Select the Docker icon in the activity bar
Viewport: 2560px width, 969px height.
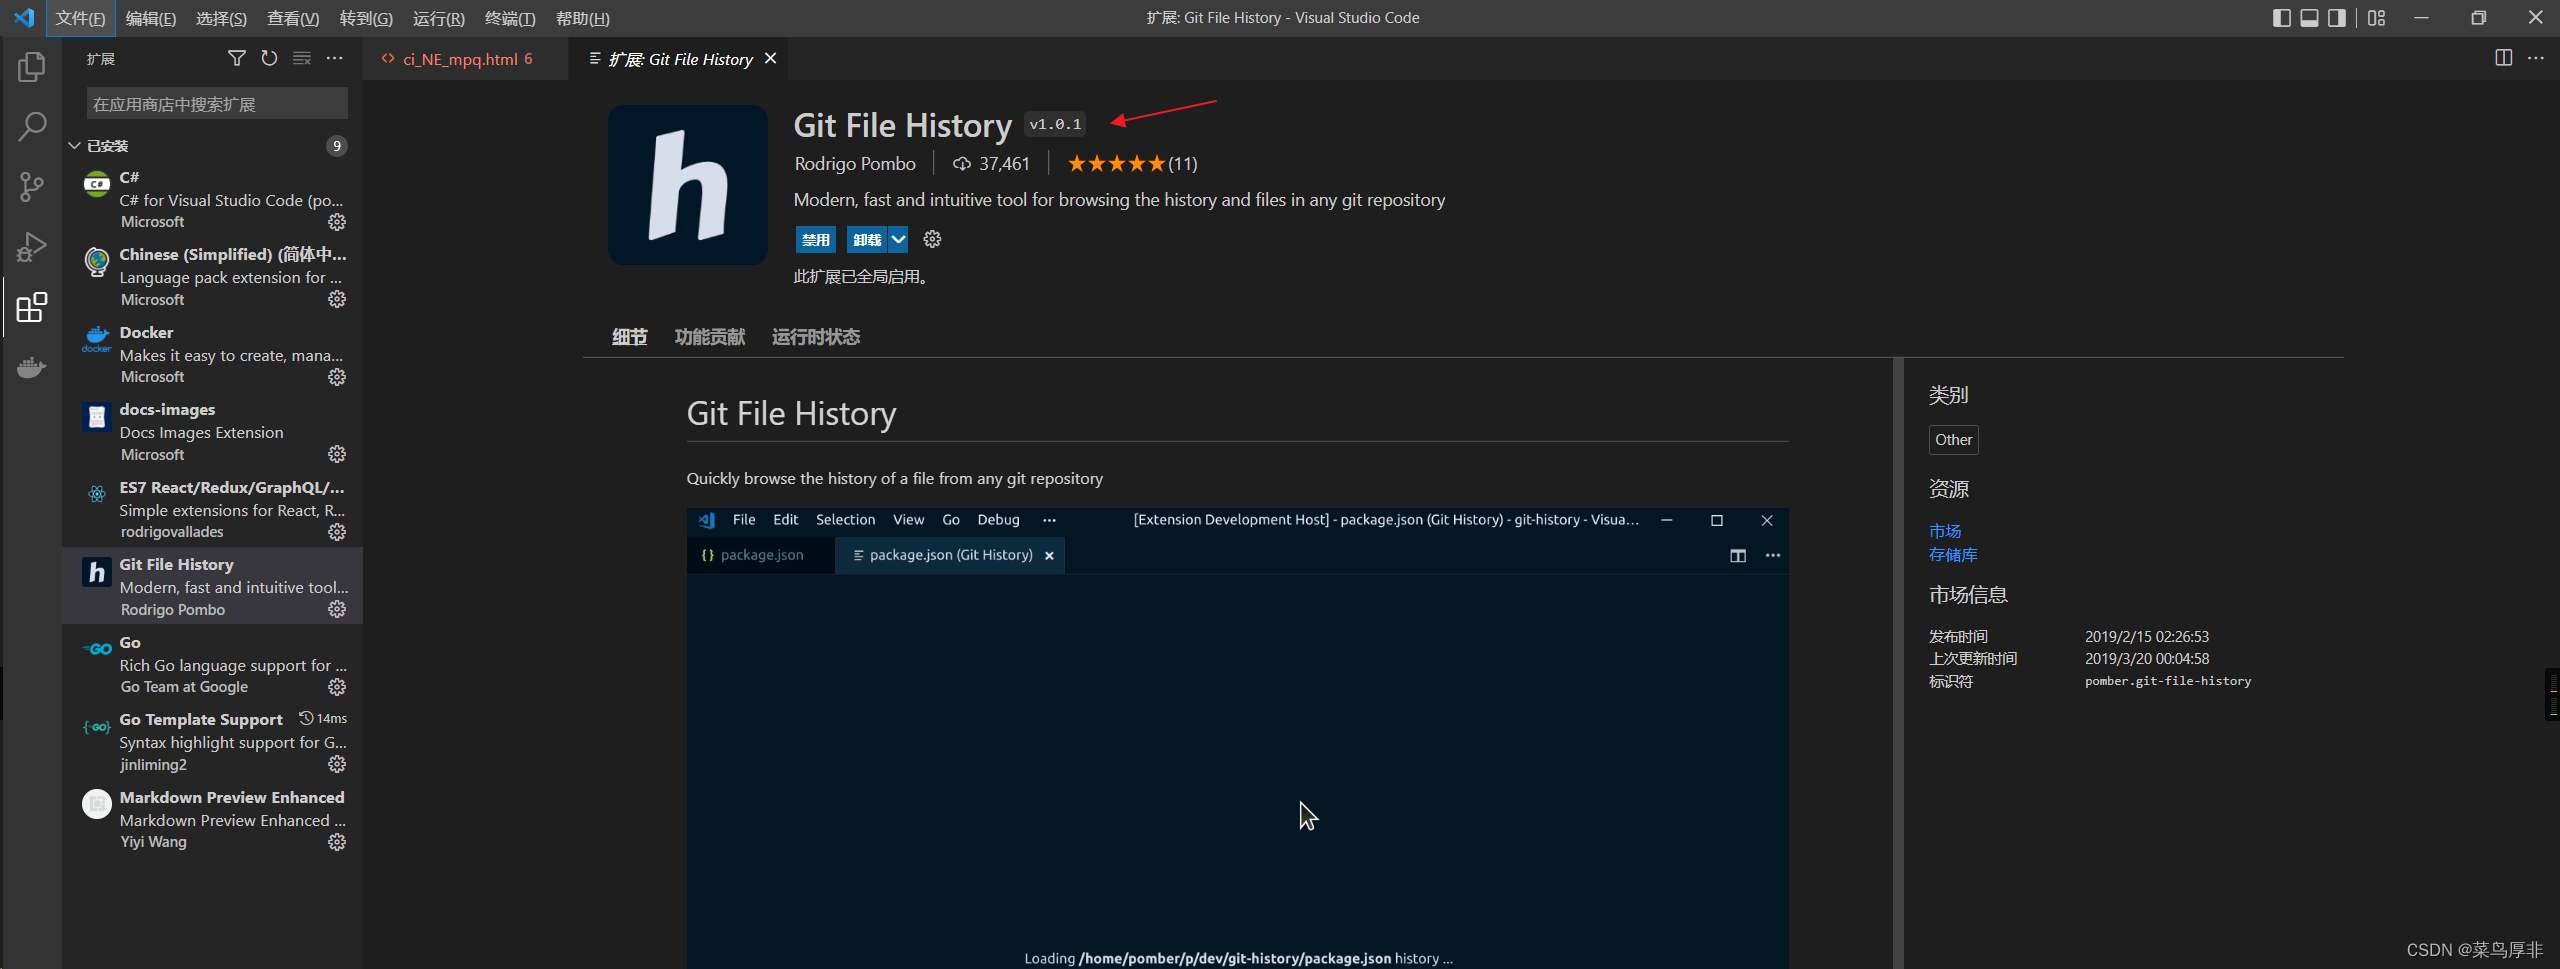click(x=31, y=367)
